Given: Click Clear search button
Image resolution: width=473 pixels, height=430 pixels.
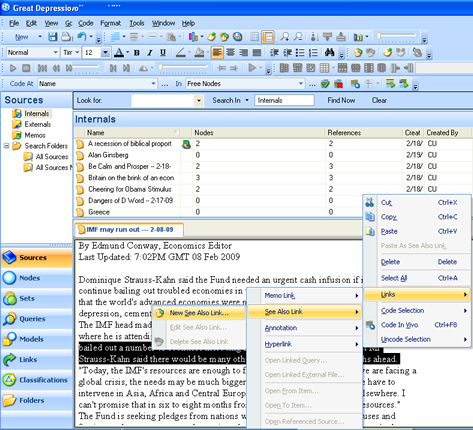Looking at the screenshot, I should pos(379,100).
